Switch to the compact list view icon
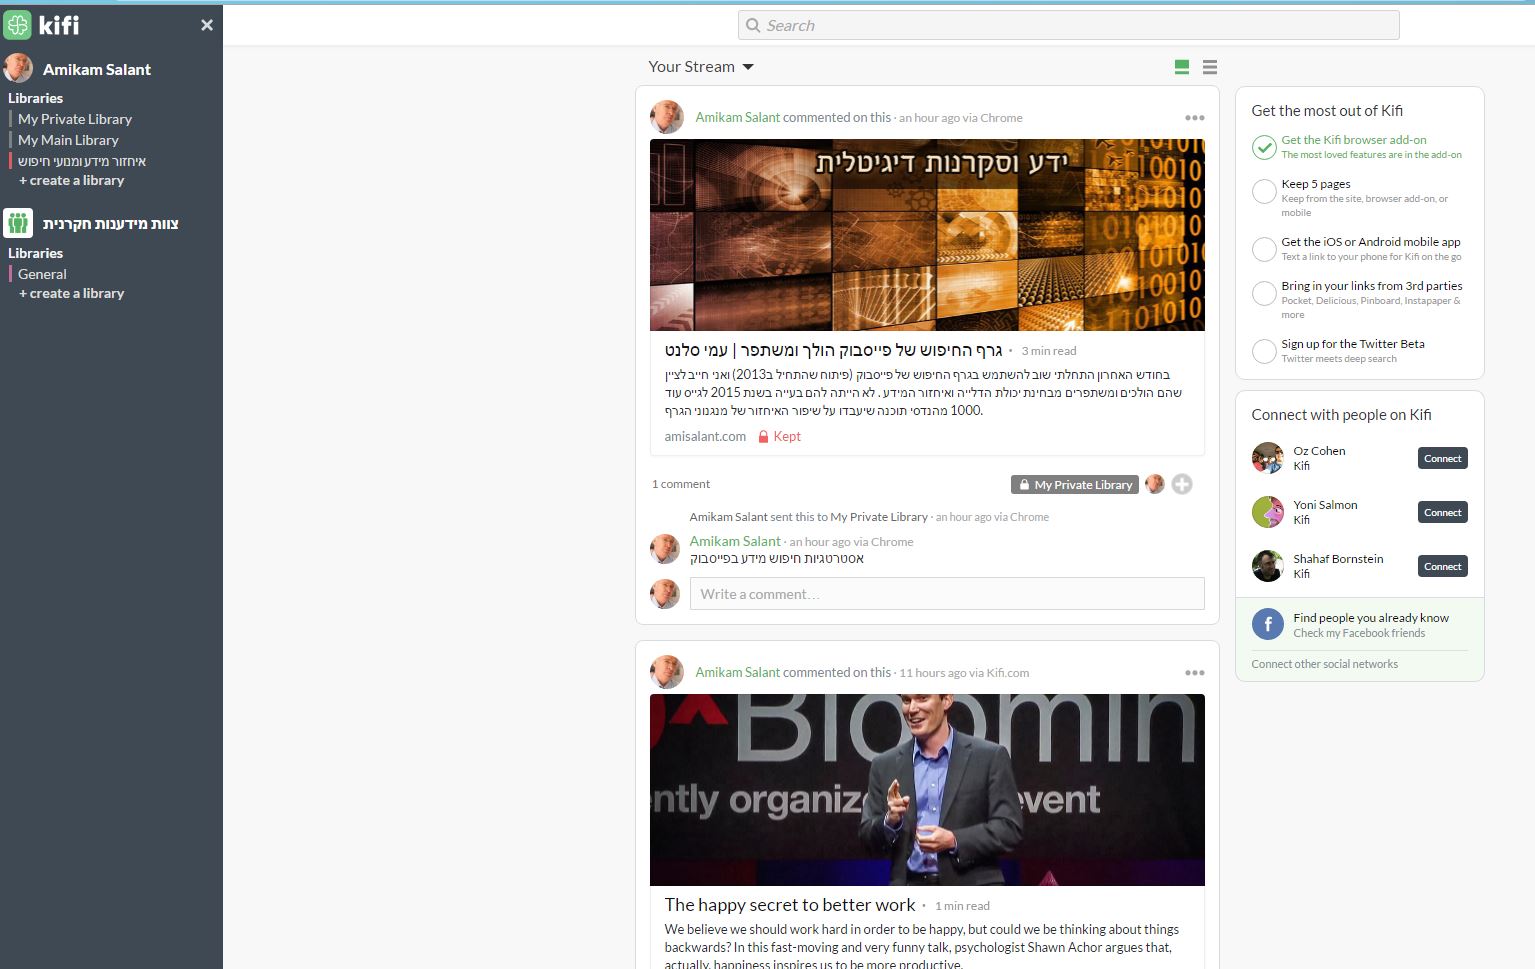This screenshot has width=1535, height=969. pyautogui.click(x=1210, y=67)
